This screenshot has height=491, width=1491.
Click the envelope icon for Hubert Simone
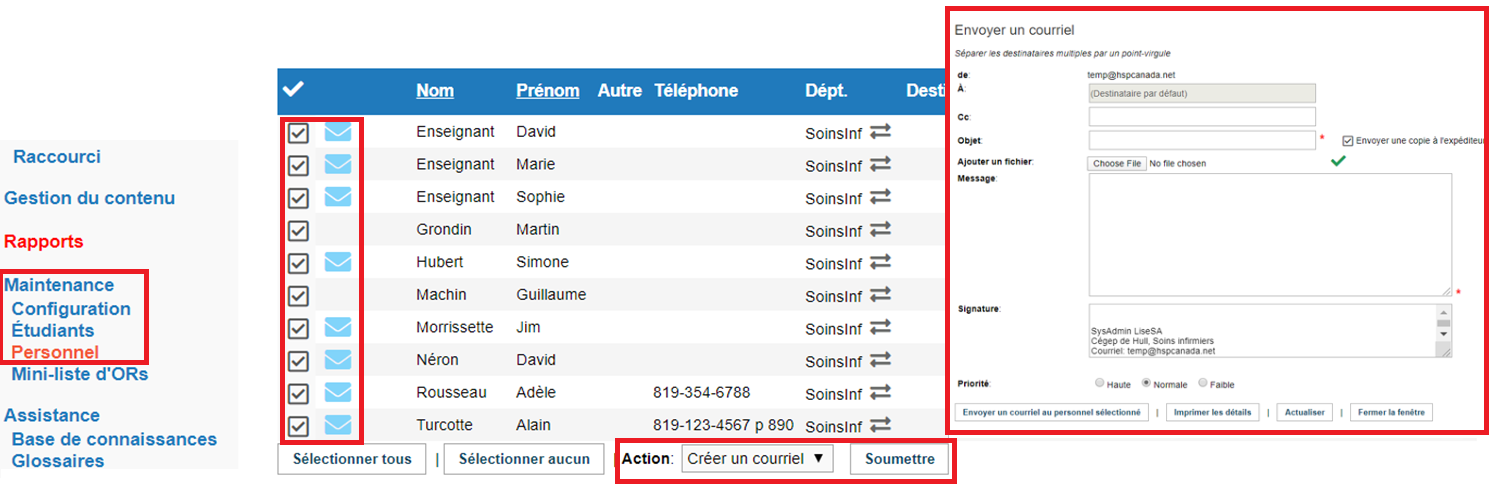338,262
